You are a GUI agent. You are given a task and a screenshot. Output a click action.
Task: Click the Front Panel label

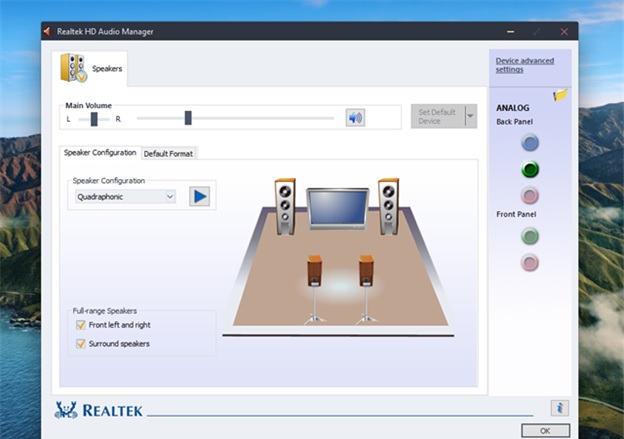click(516, 214)
